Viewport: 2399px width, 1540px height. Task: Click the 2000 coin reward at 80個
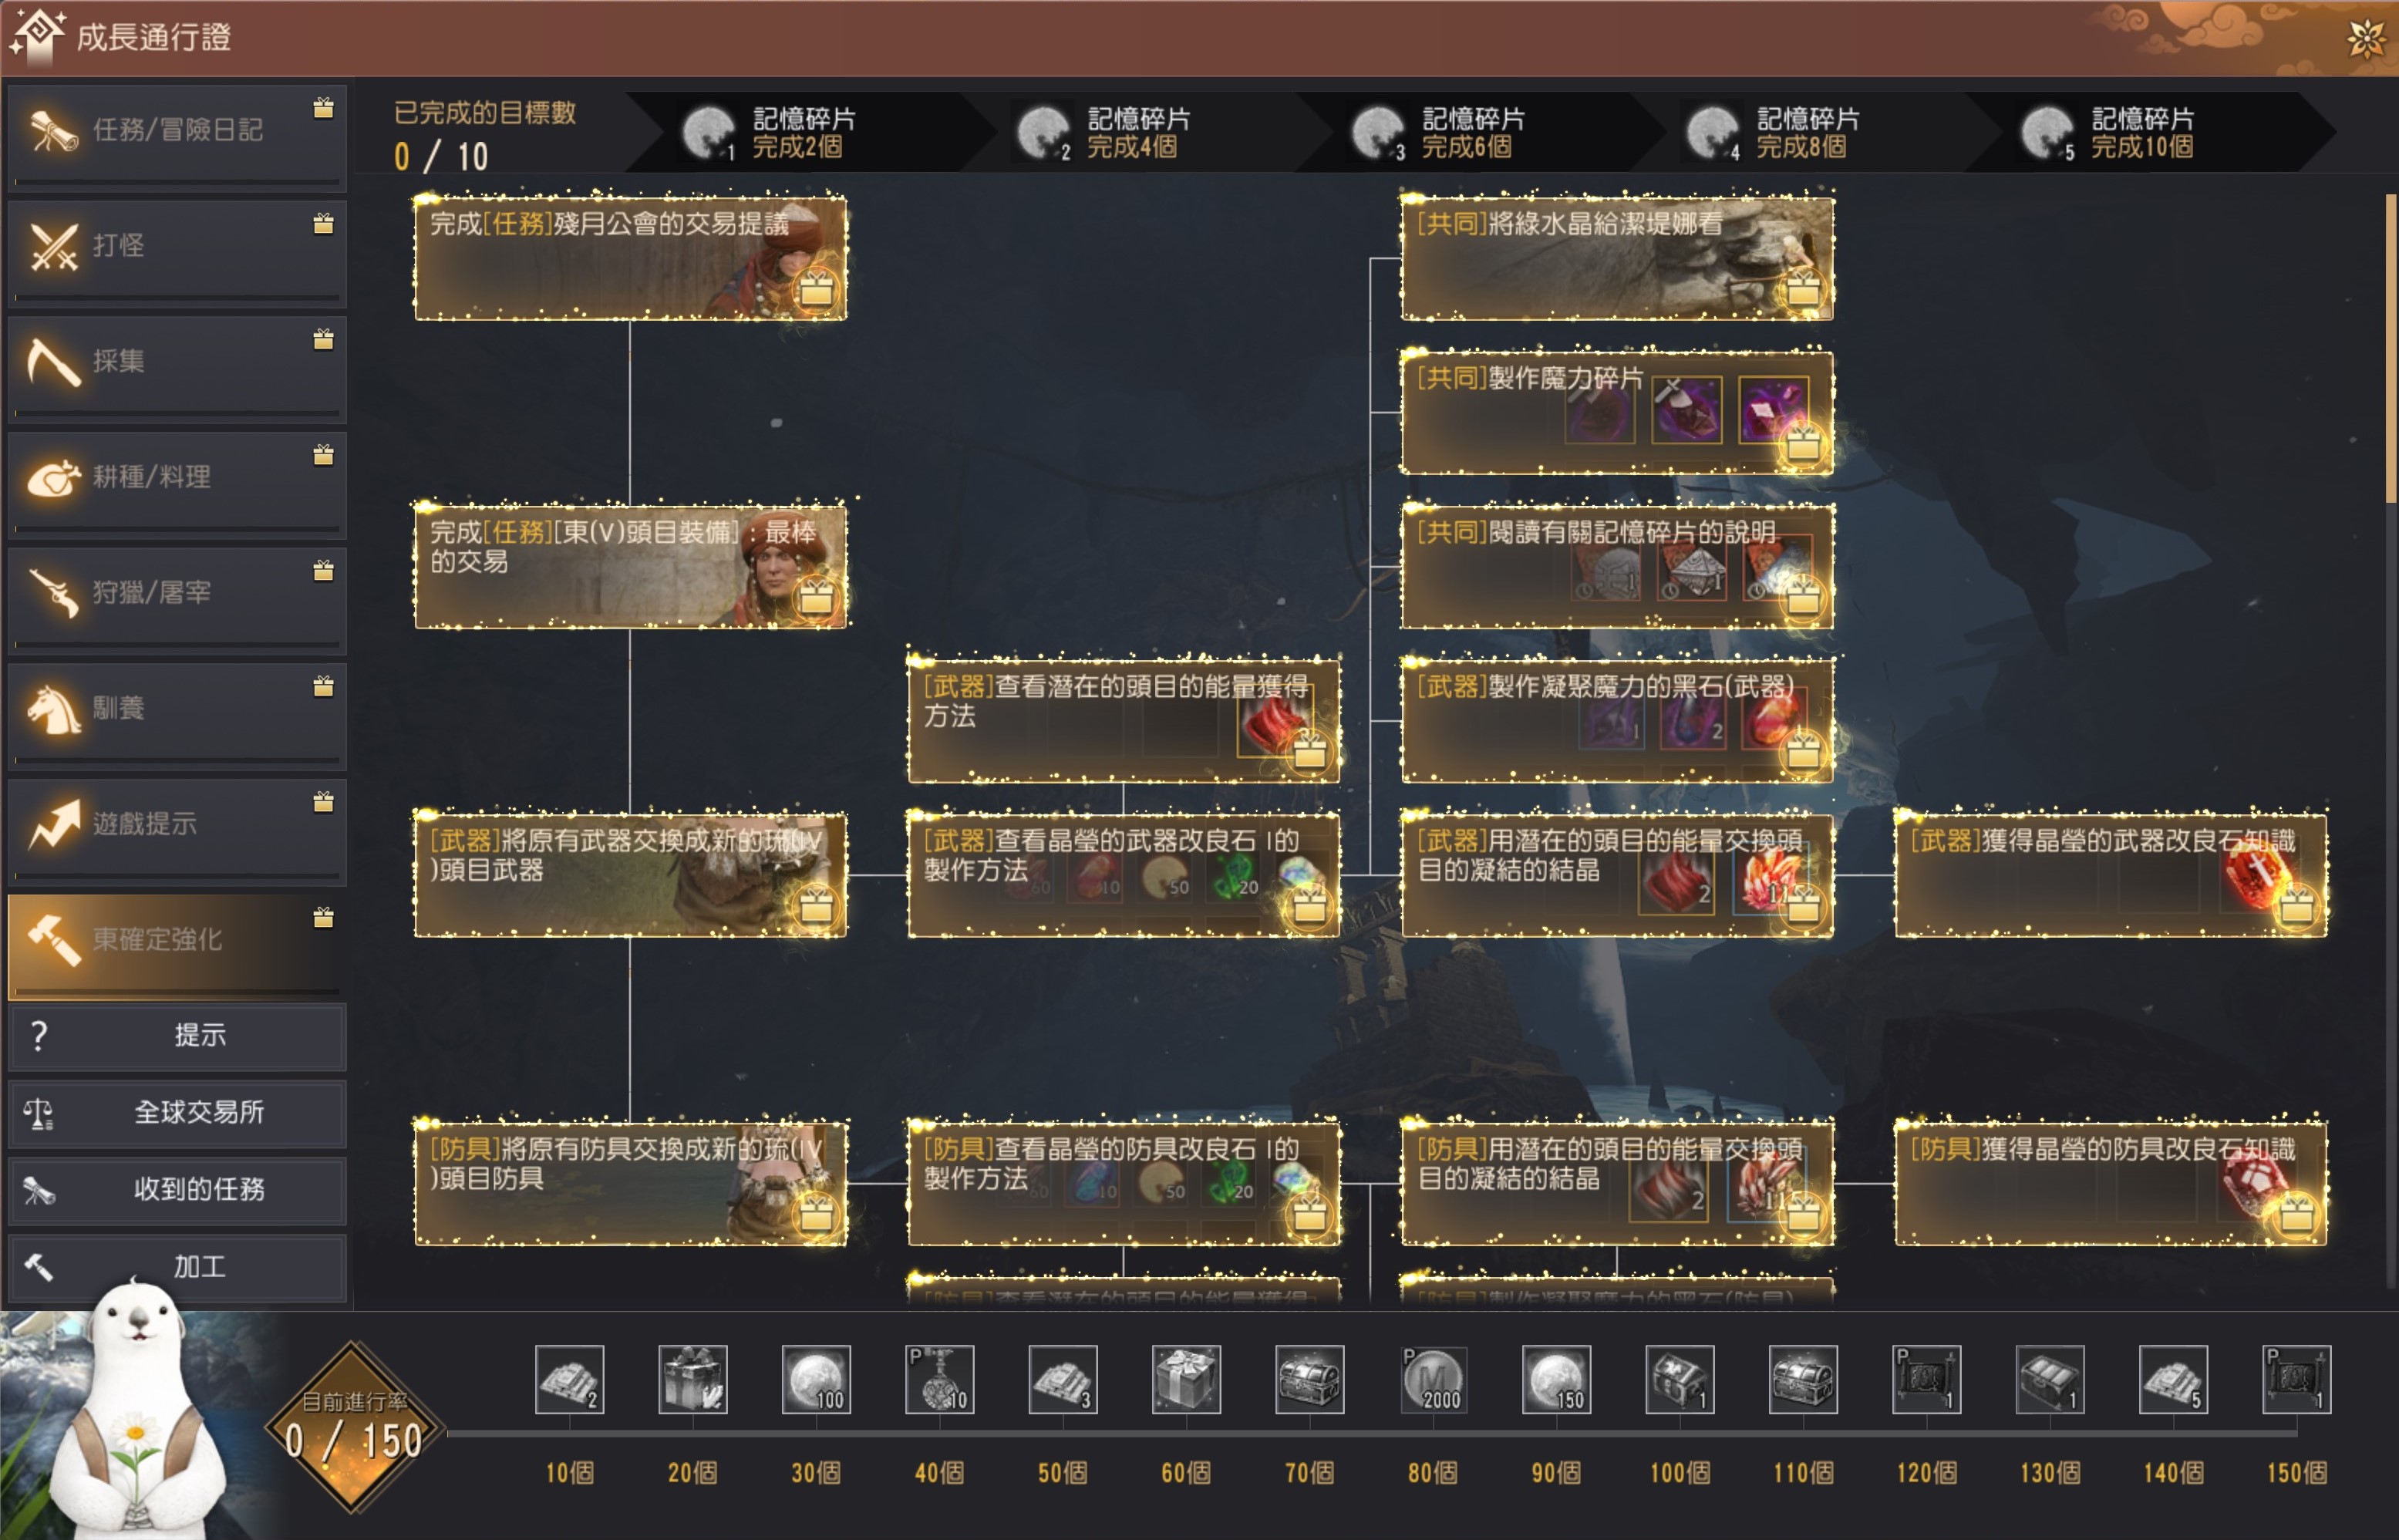[x=1432, y=1379]
